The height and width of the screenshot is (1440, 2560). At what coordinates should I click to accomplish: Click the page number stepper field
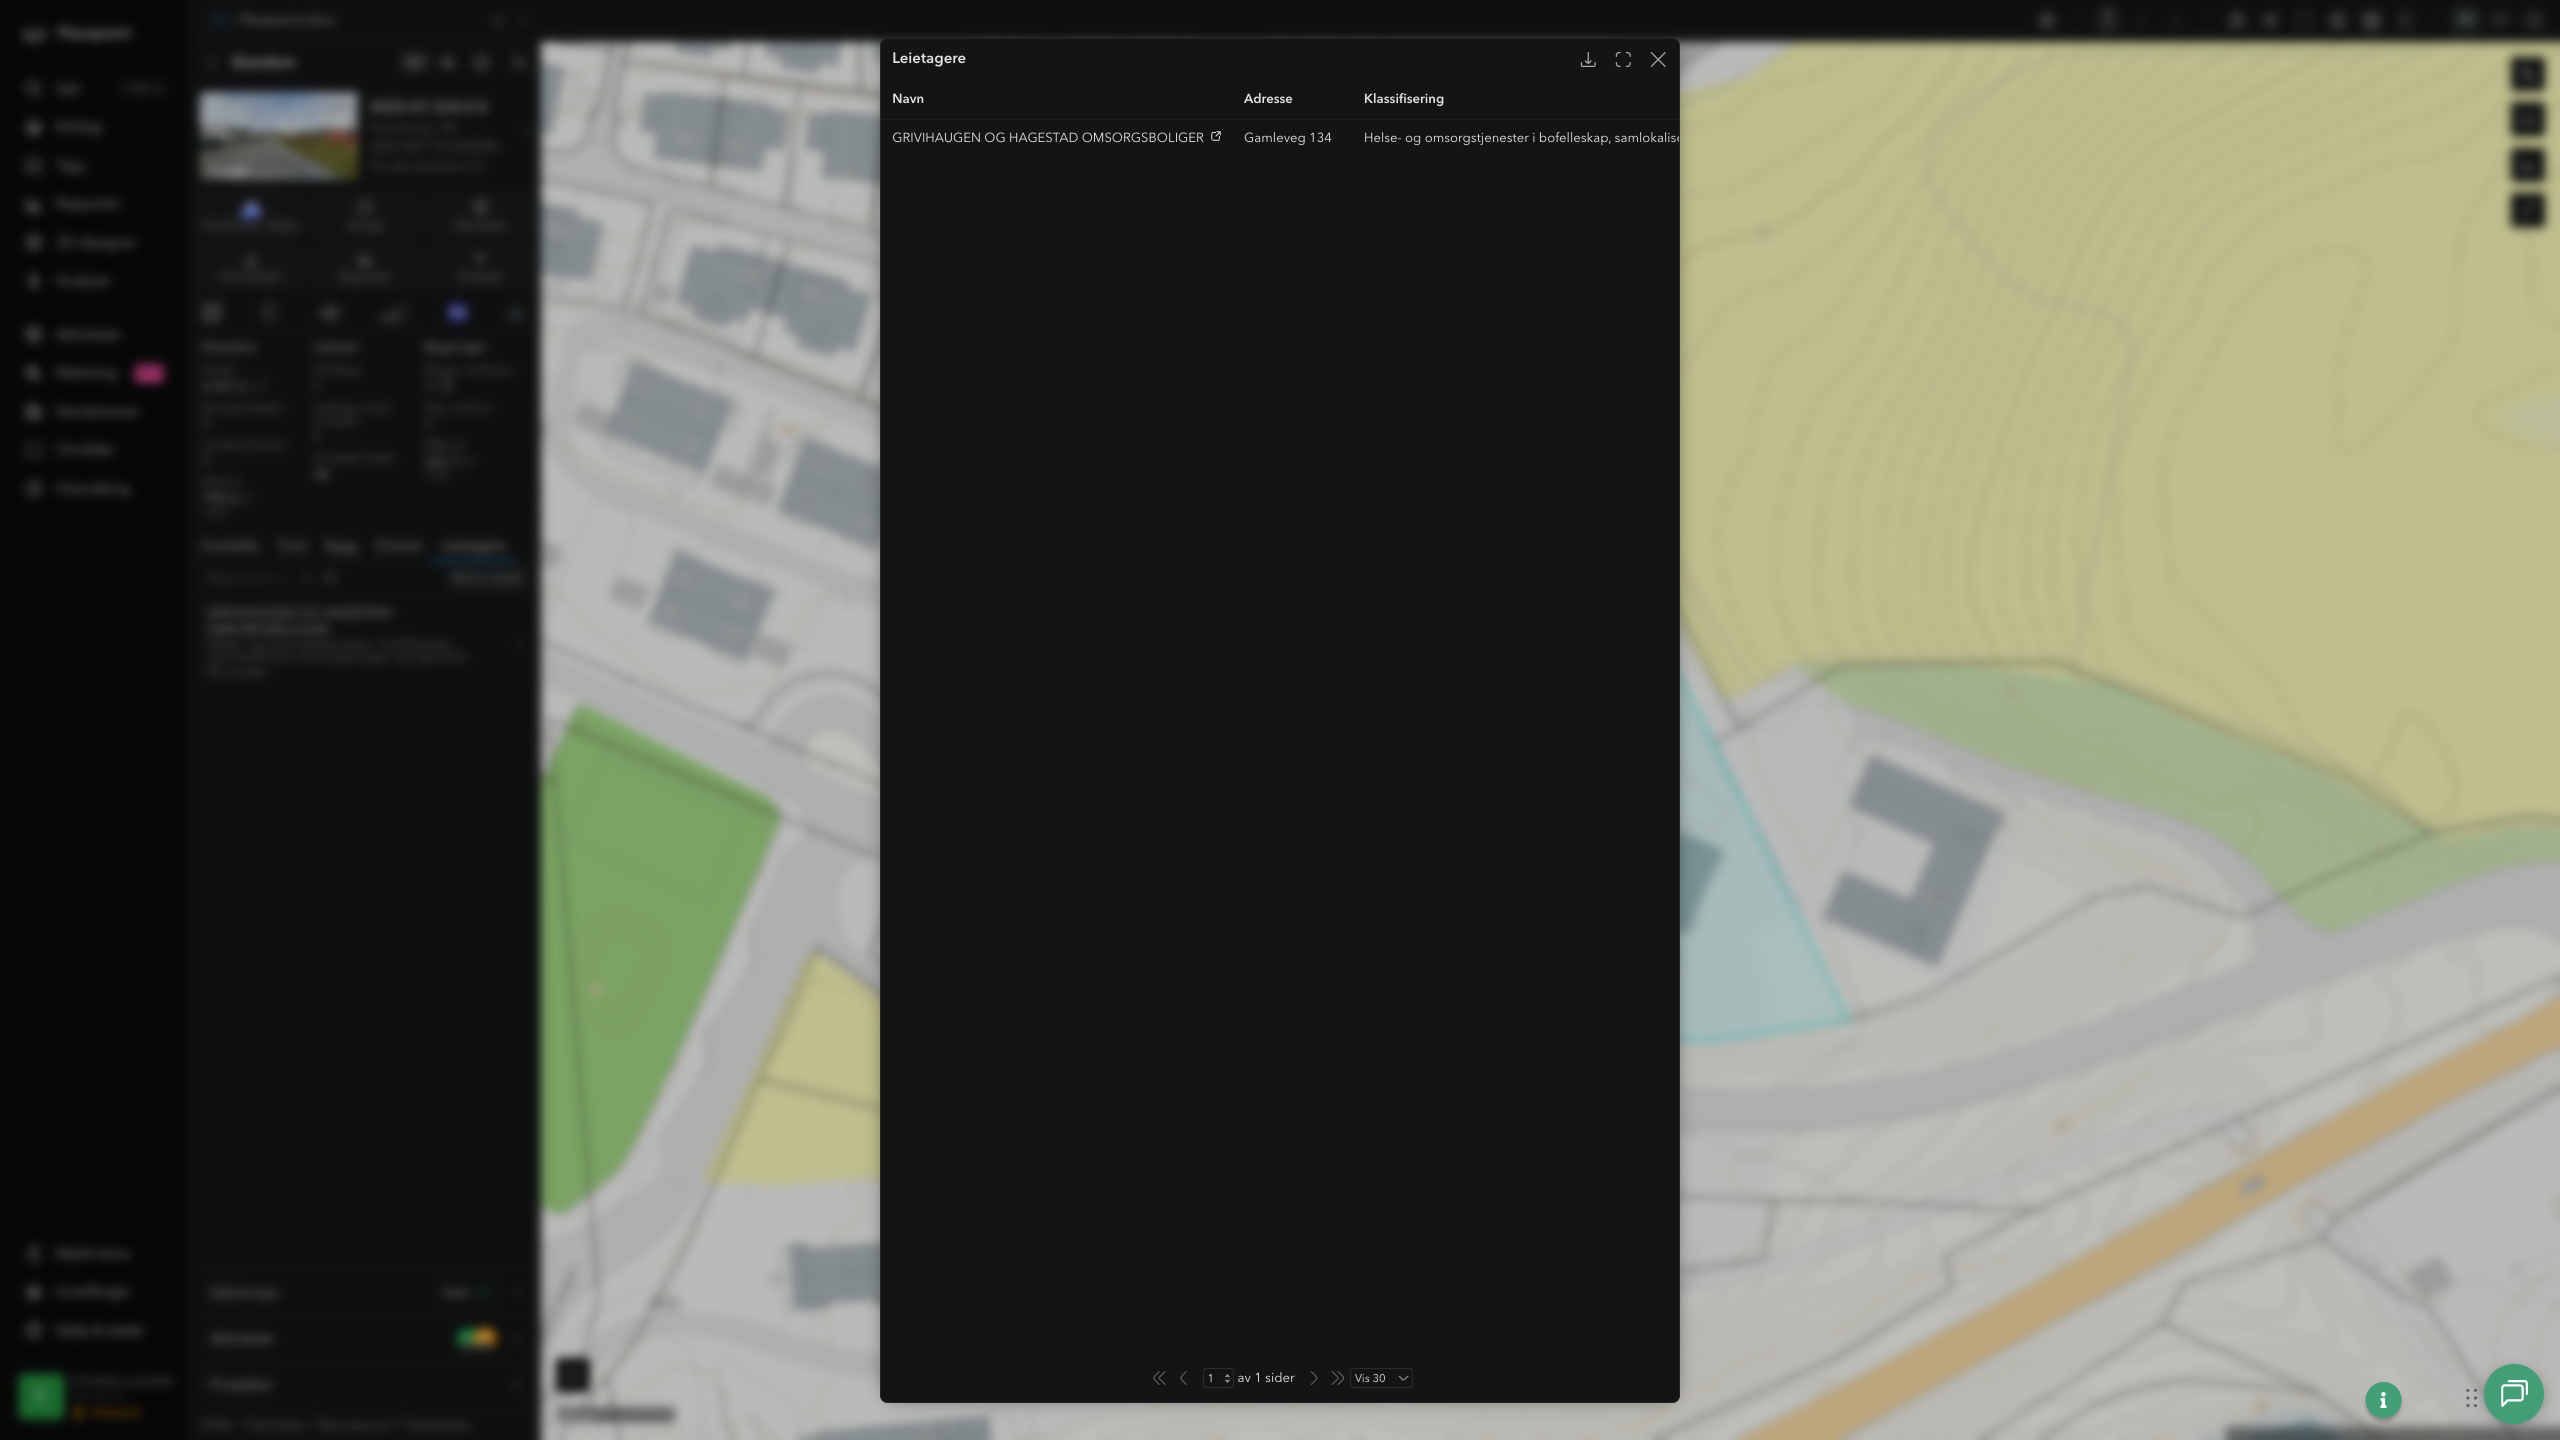1218,1378
